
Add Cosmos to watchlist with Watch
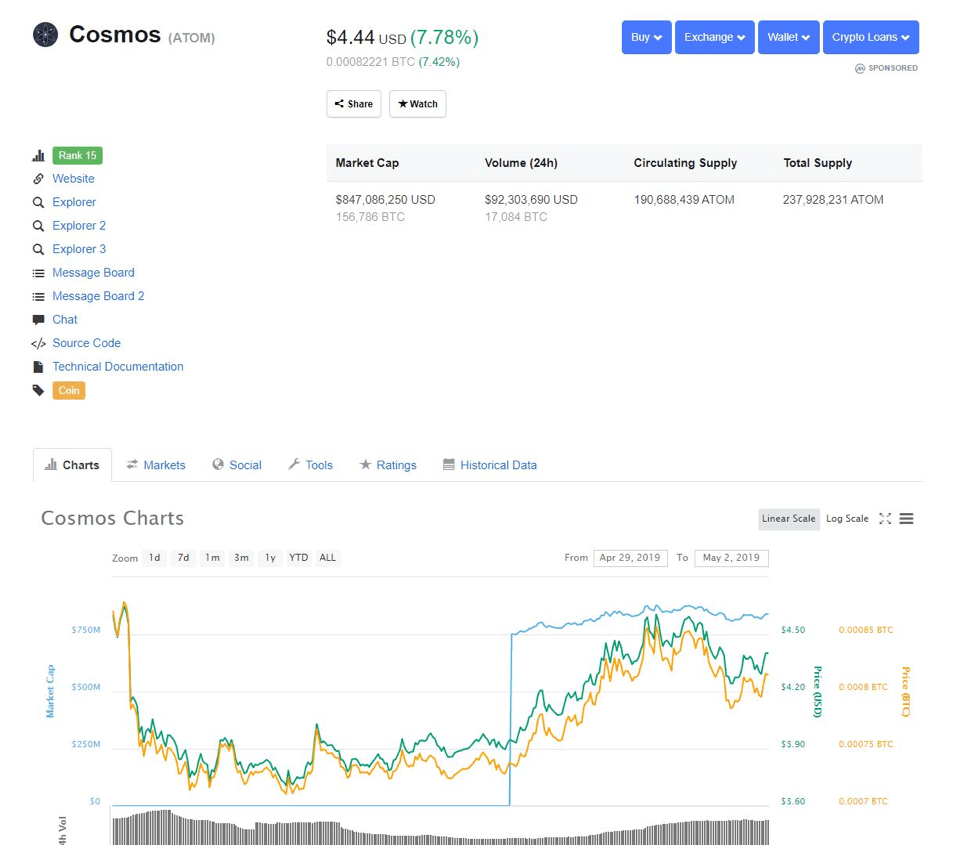point(417,104)
